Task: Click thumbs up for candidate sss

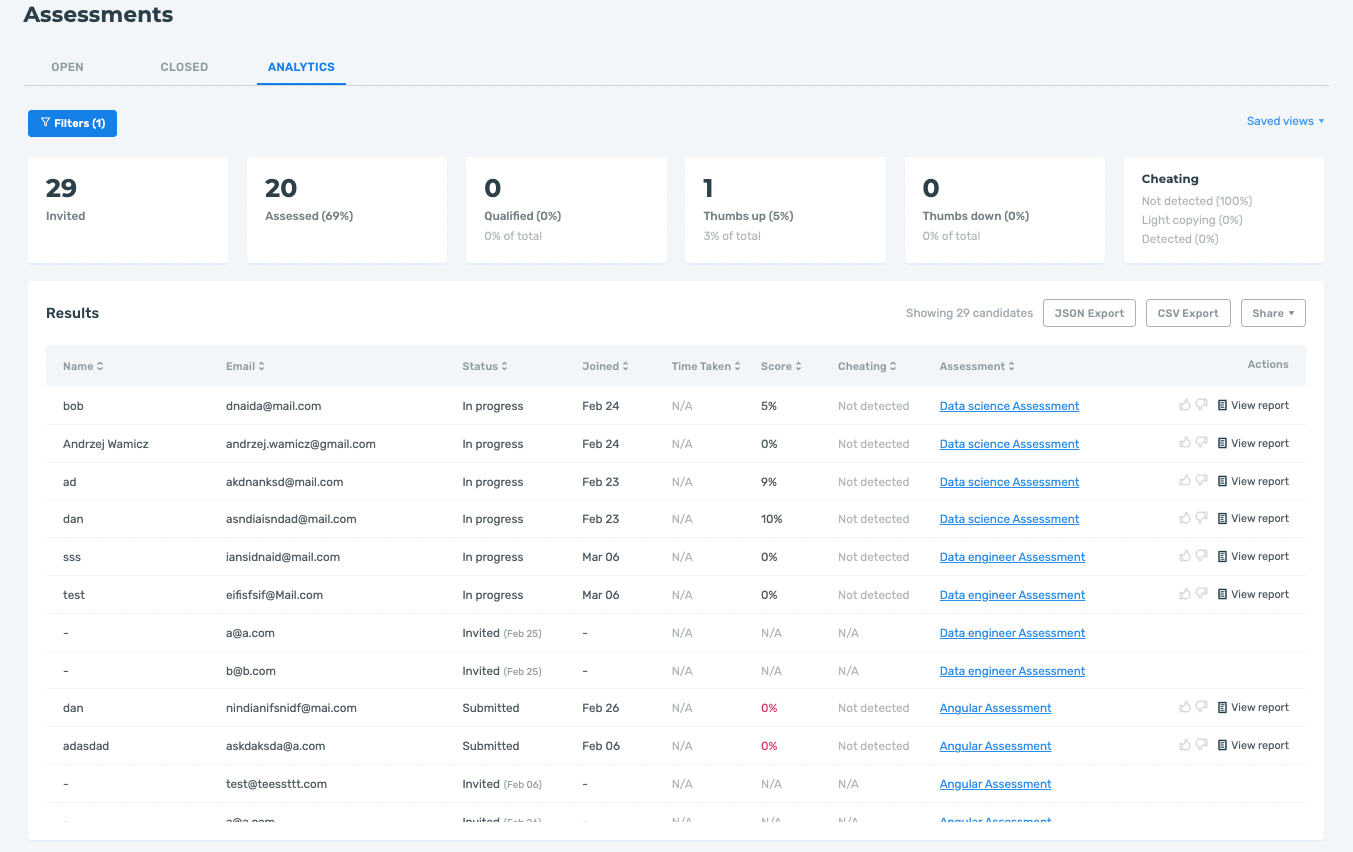Action: [x=1185, y=556]
